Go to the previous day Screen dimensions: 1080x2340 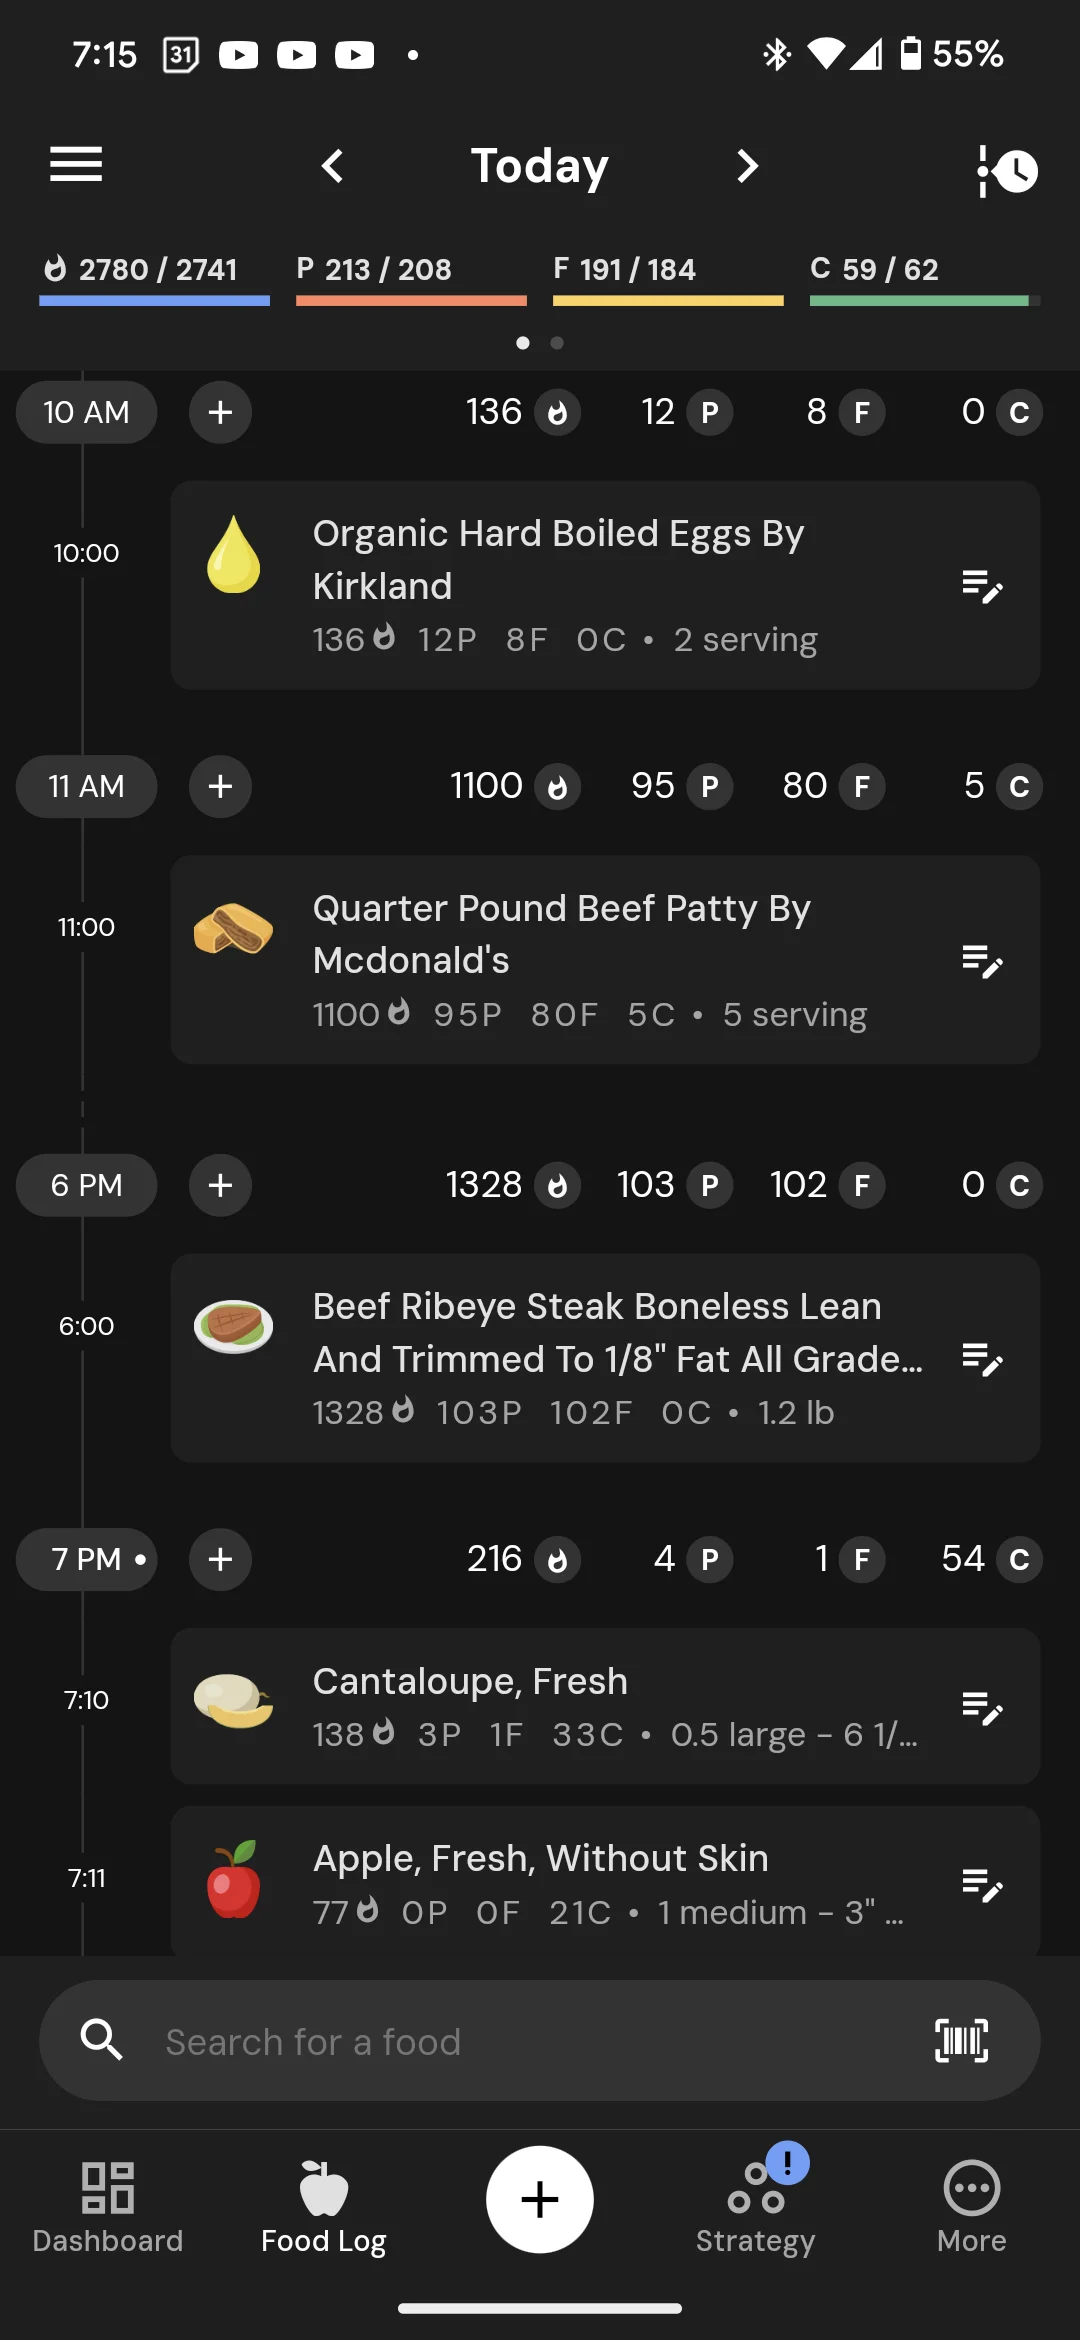pos(333,166)
